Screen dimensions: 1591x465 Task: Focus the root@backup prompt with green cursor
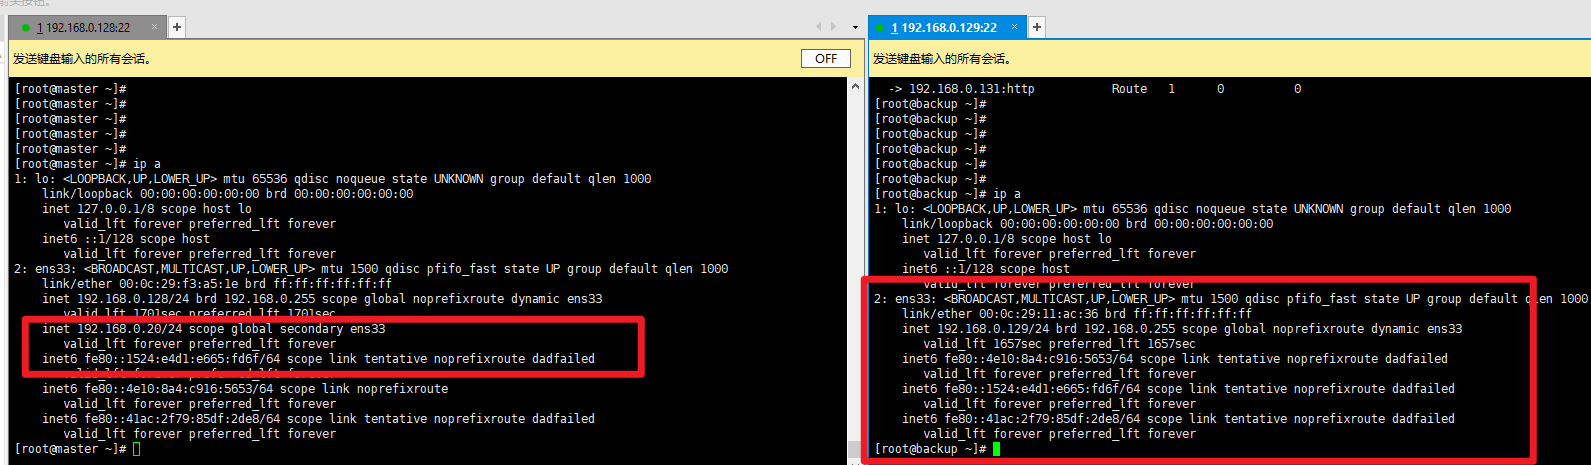click(x=930, y=449)
